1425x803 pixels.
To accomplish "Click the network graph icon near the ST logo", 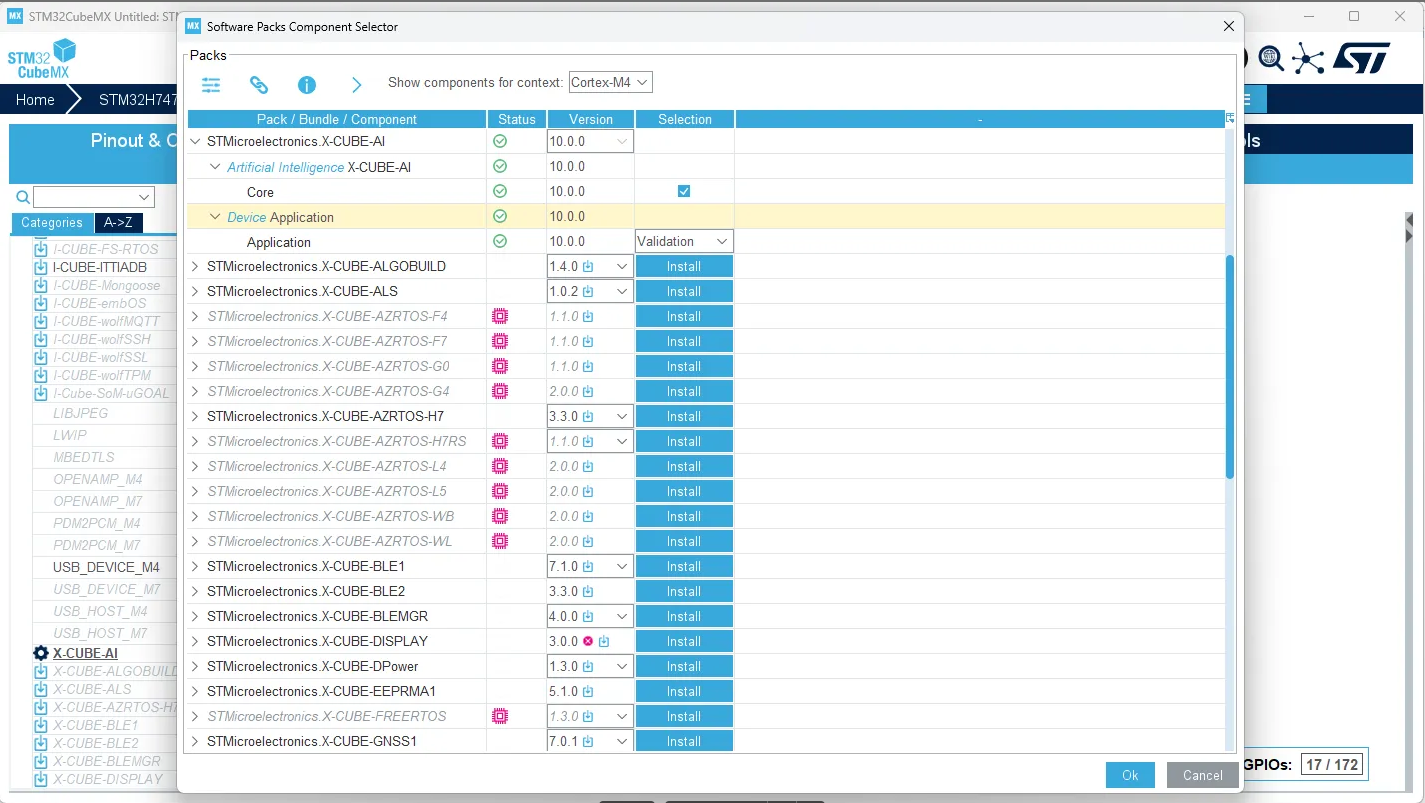I will click(1309, 59).
